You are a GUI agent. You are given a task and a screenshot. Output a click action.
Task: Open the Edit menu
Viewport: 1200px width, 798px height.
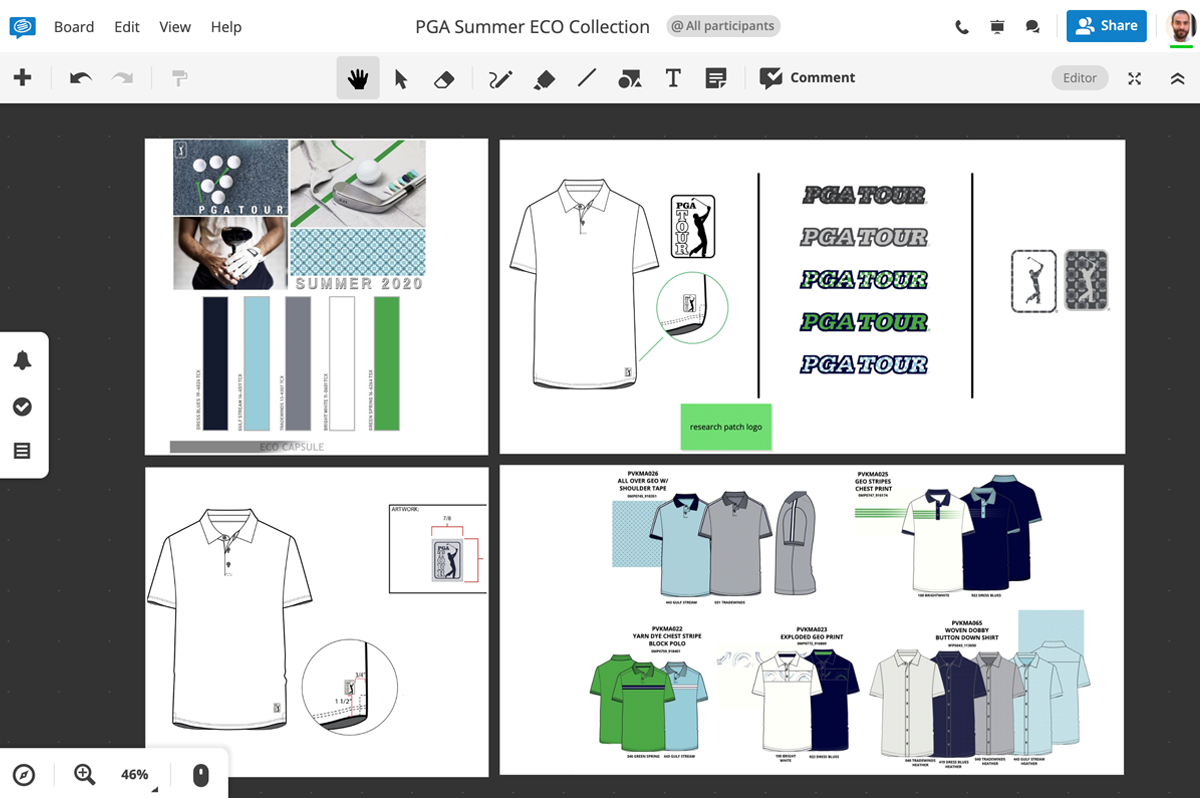pyautogui.click(x=127, y=27)
